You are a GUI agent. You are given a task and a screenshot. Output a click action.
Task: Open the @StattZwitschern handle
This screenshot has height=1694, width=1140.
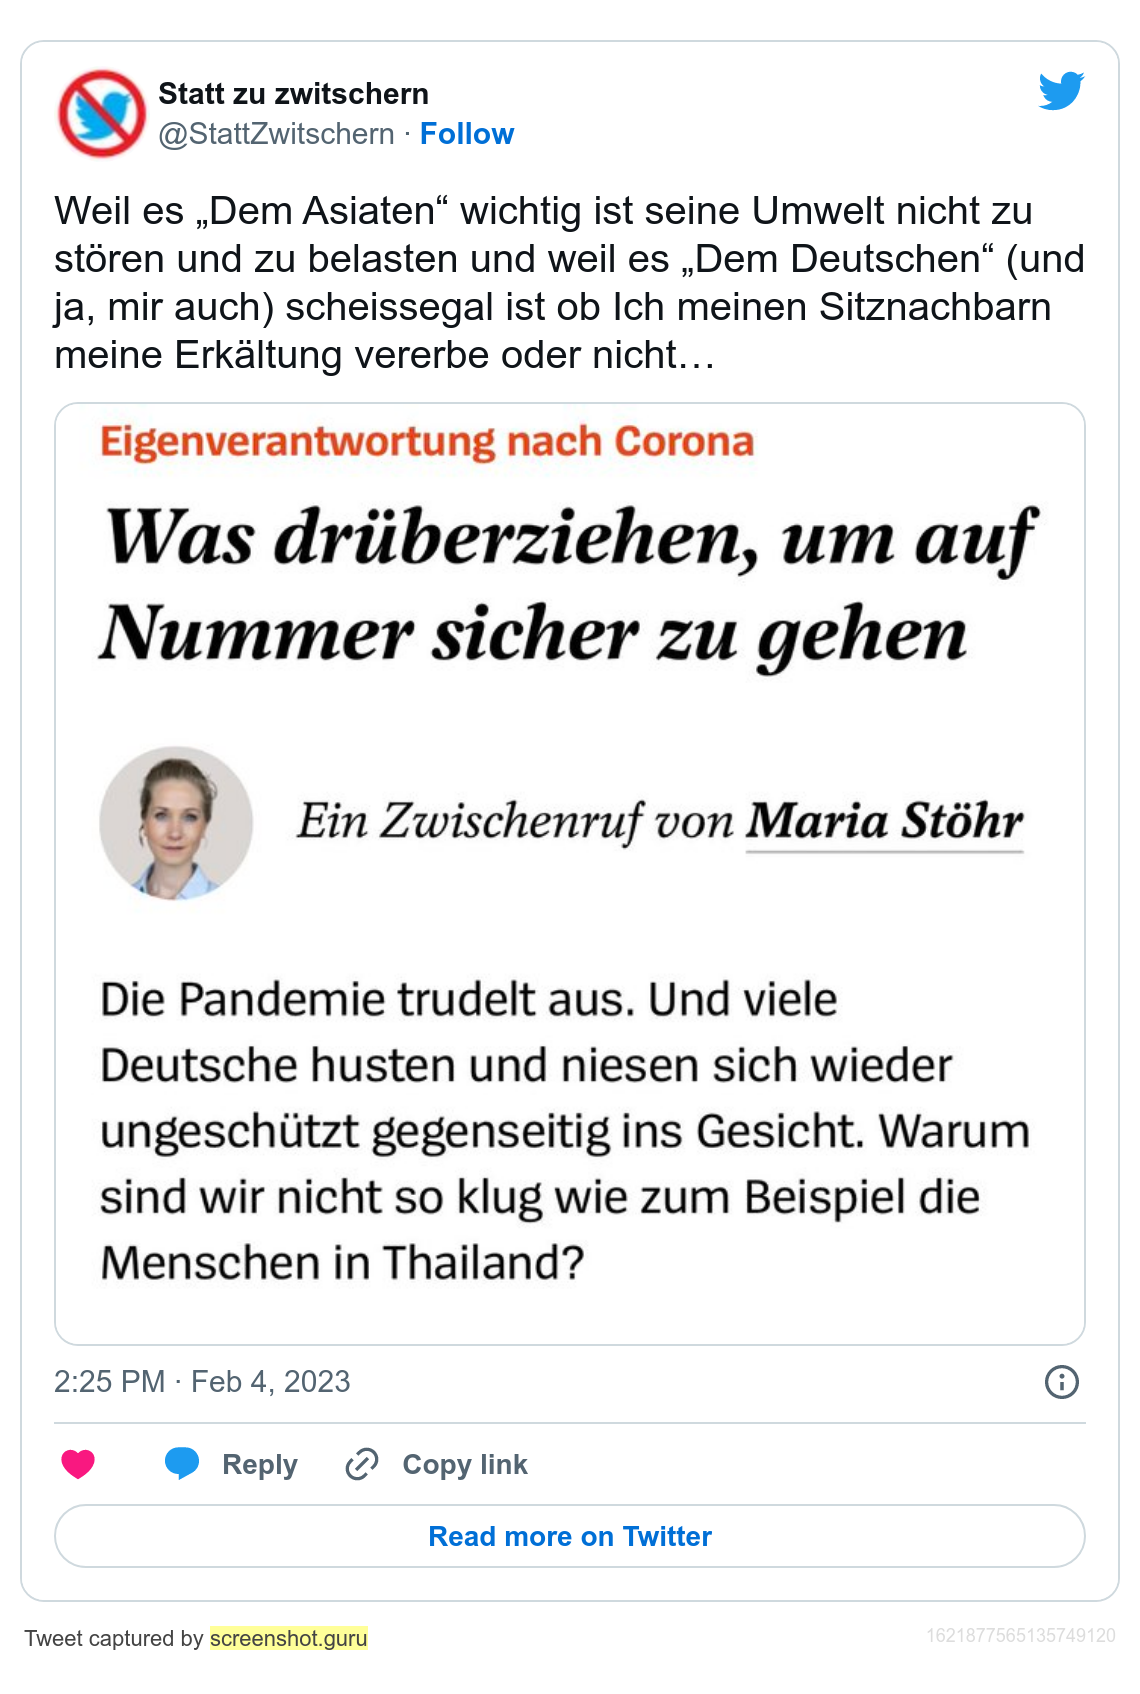click(x=276, y=134)
